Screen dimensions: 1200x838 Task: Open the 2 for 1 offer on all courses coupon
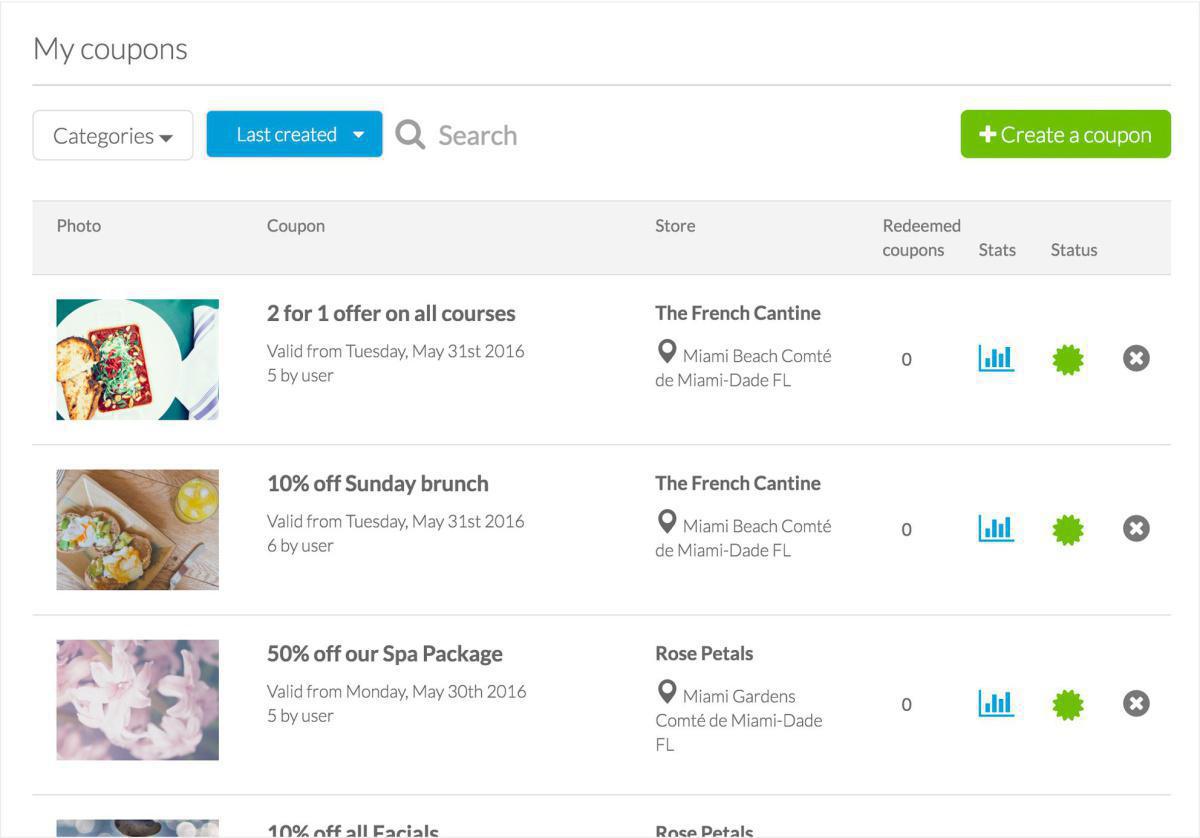coord(391,313)
